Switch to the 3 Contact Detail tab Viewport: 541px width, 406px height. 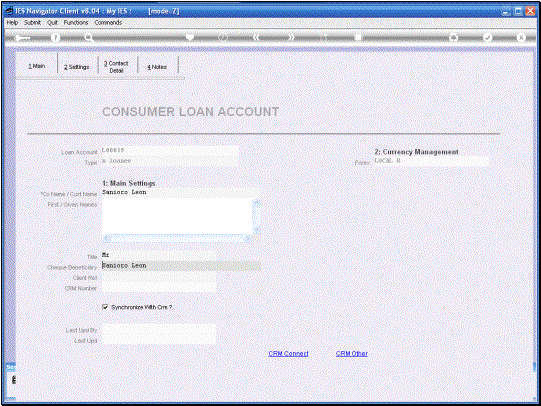(116, 67)
